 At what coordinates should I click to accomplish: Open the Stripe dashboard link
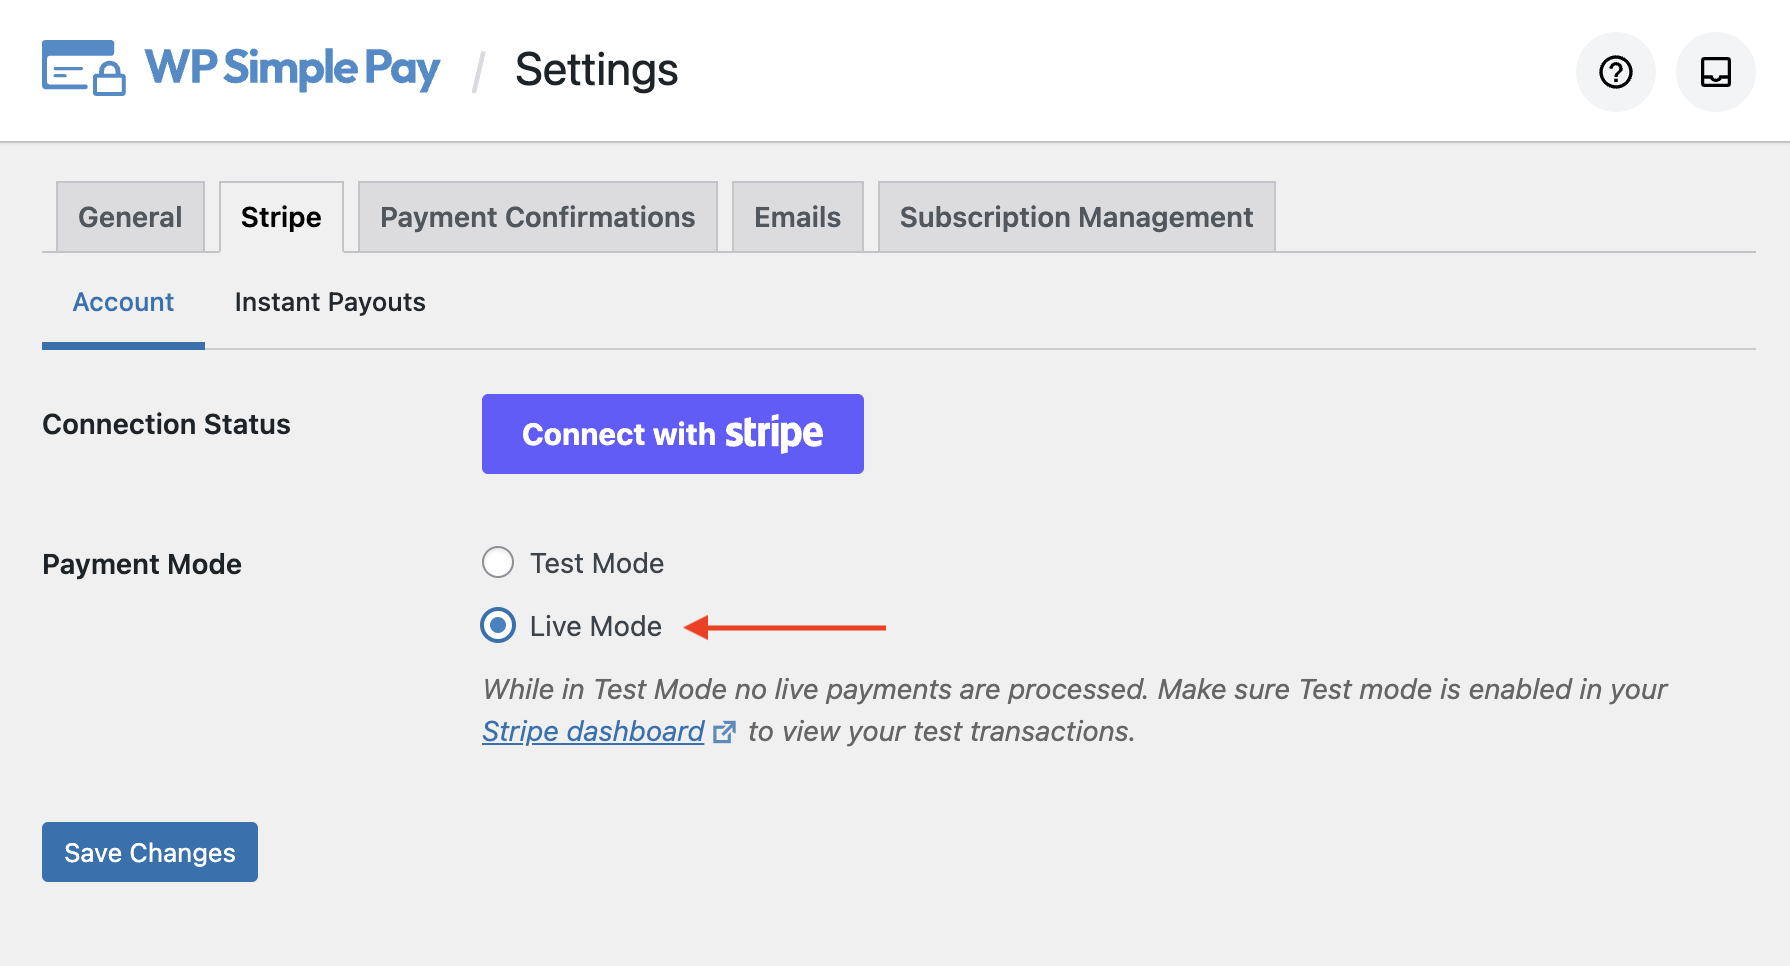coord(593,732)
